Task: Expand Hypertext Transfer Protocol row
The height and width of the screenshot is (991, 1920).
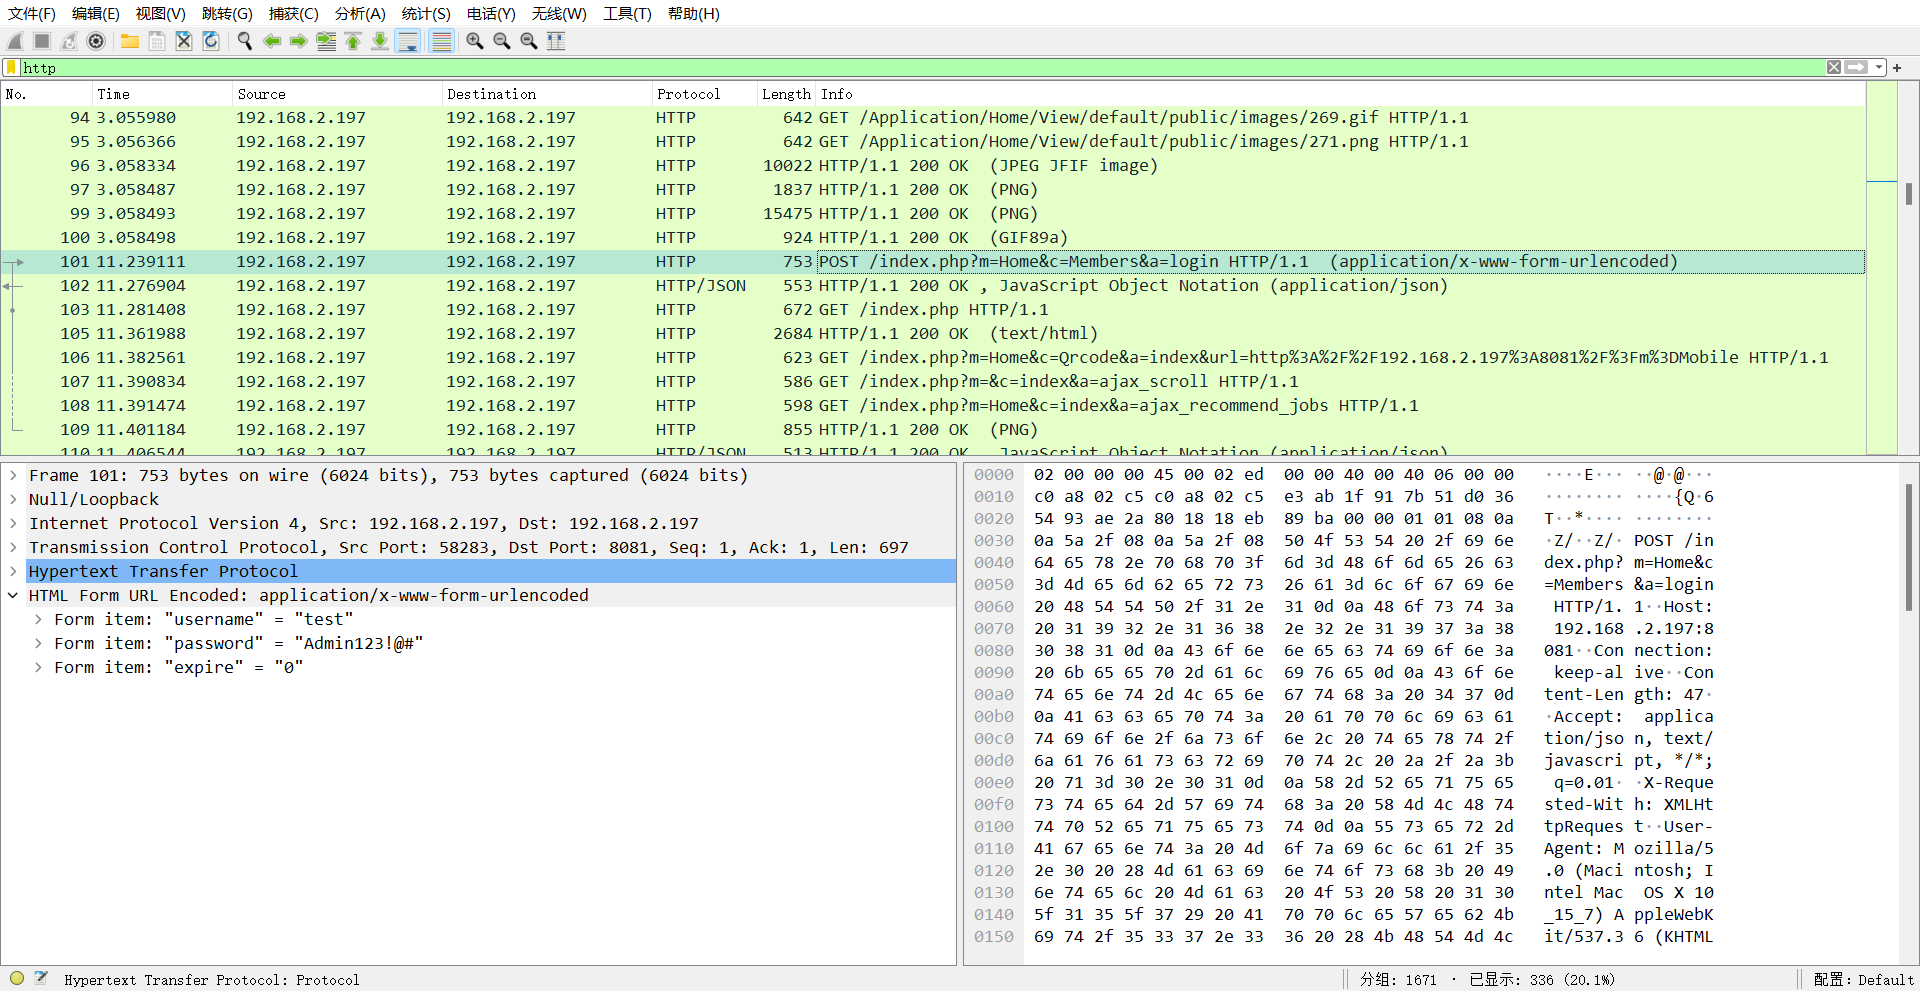Action: pyautogui.click(x=13, y=571)
